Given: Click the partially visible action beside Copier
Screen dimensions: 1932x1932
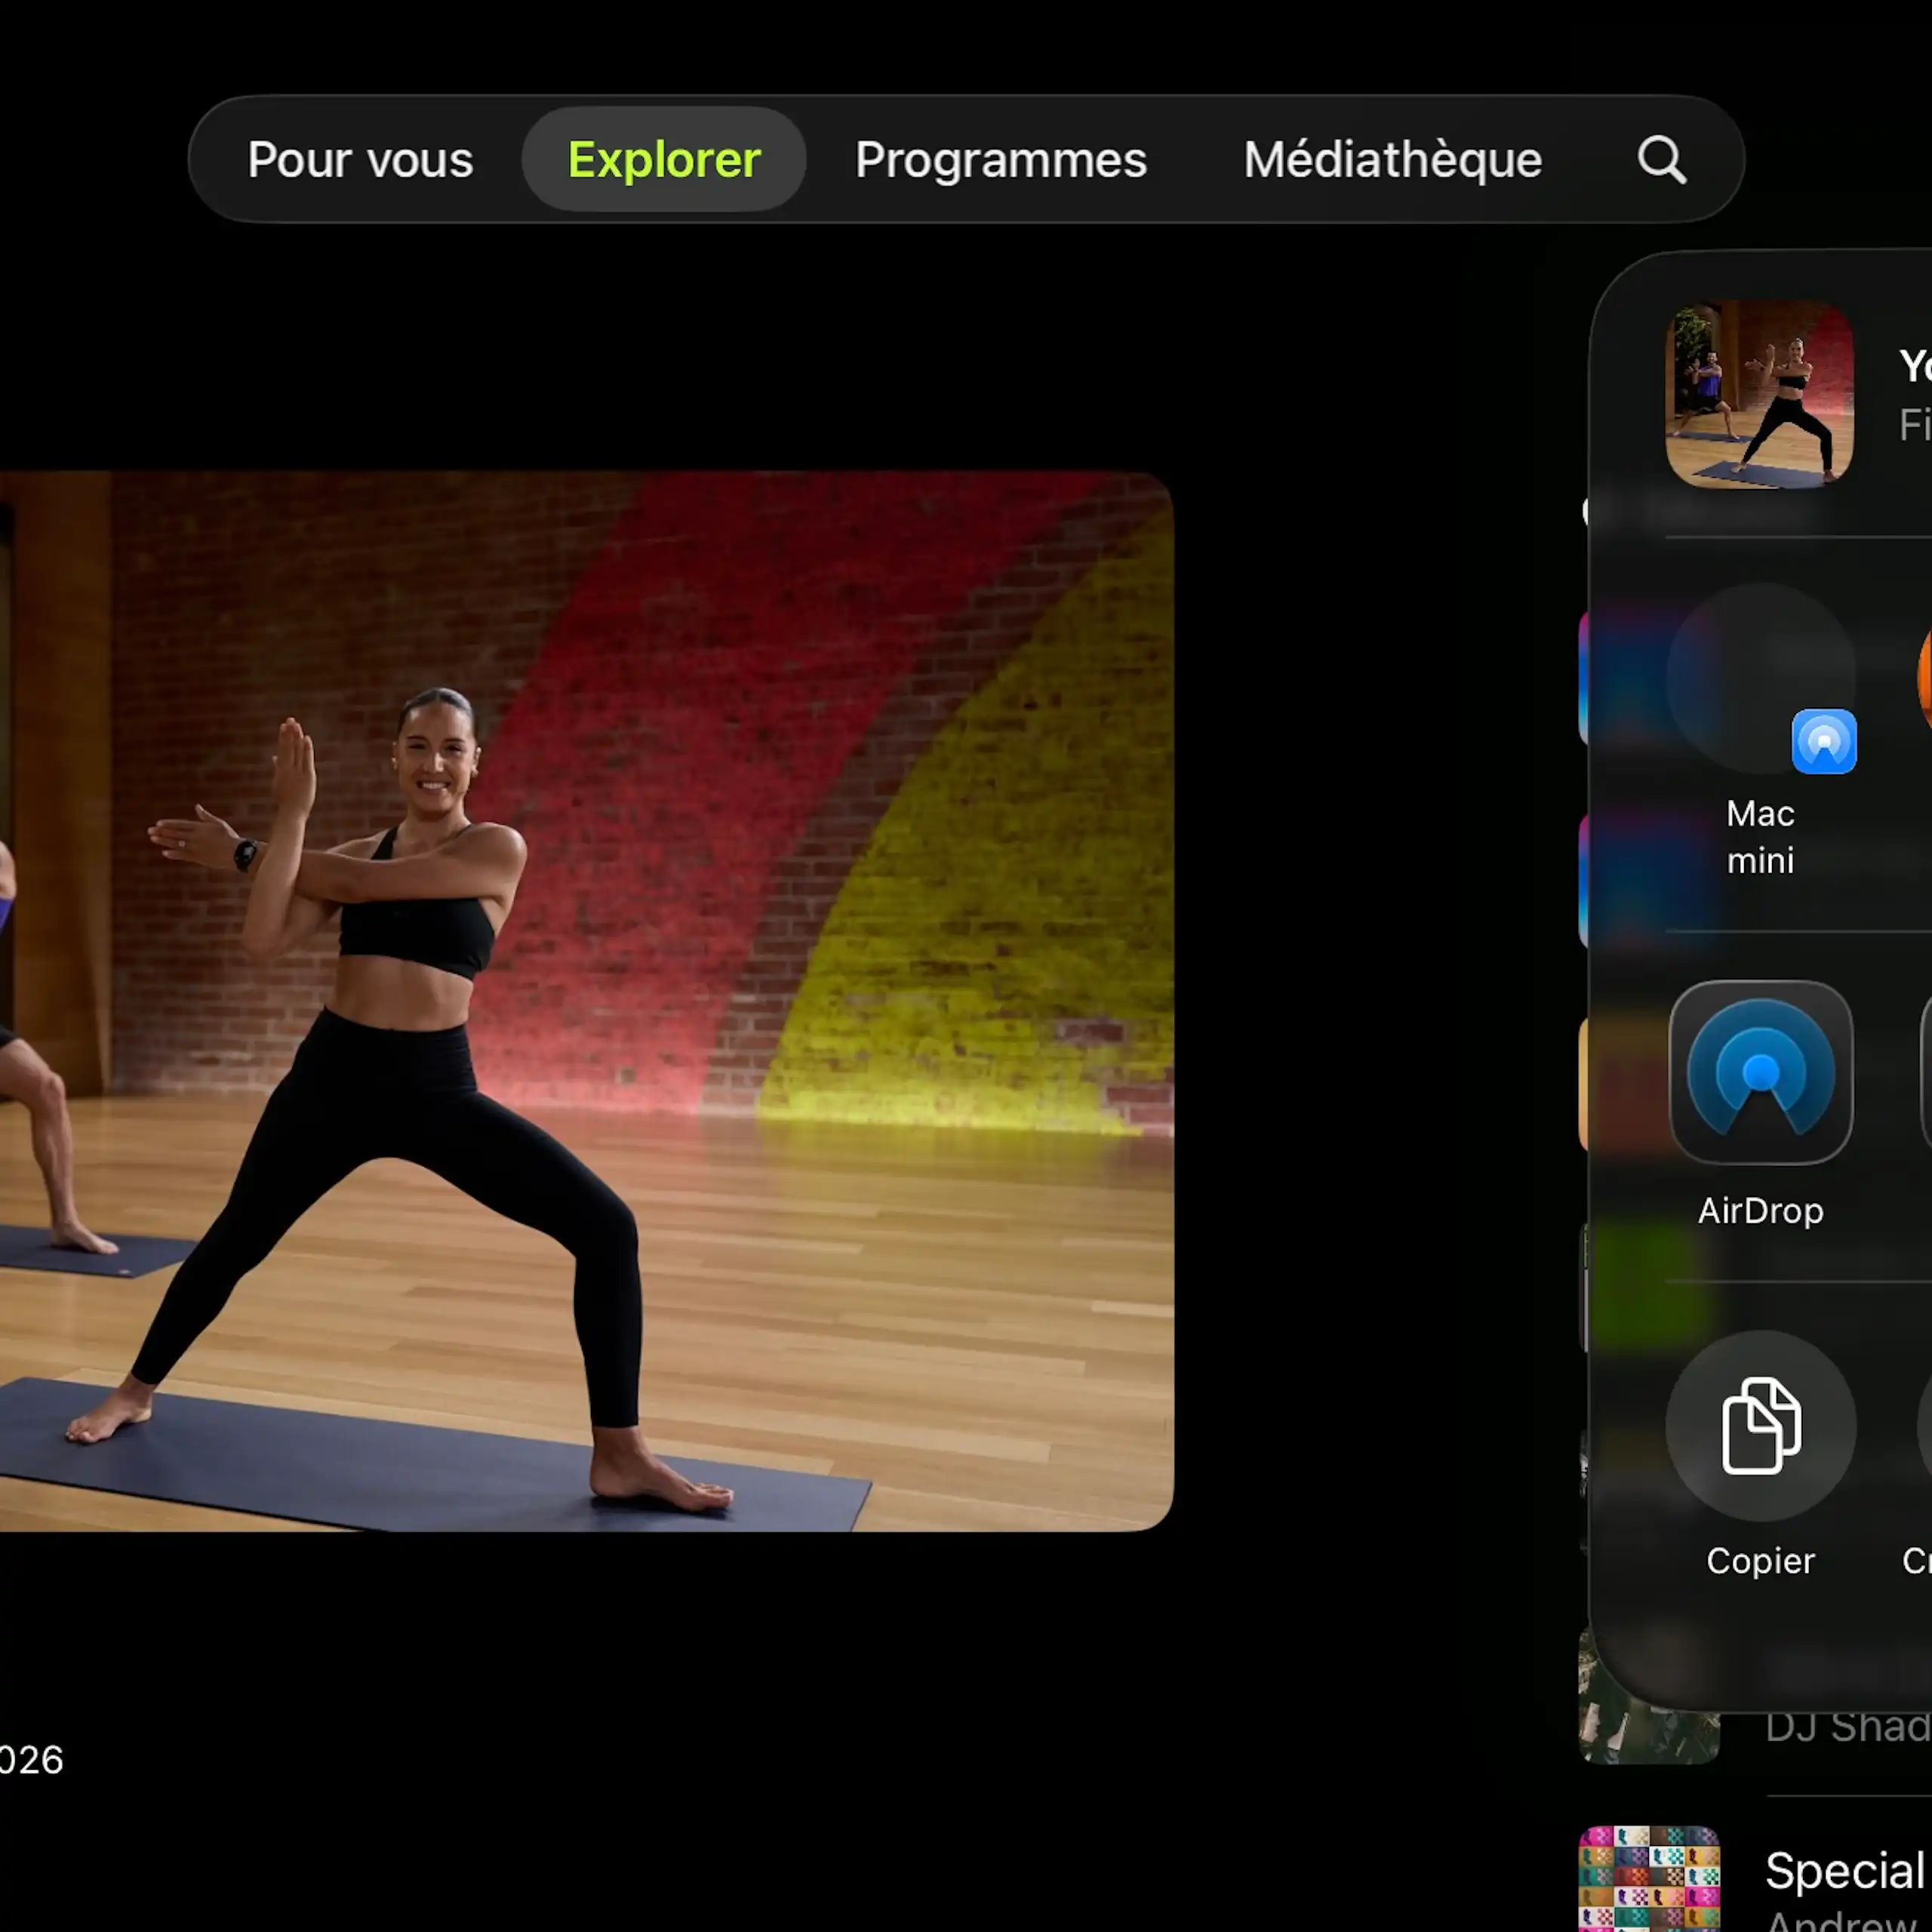Looking at the screenshot, I should [1924, 1425].
